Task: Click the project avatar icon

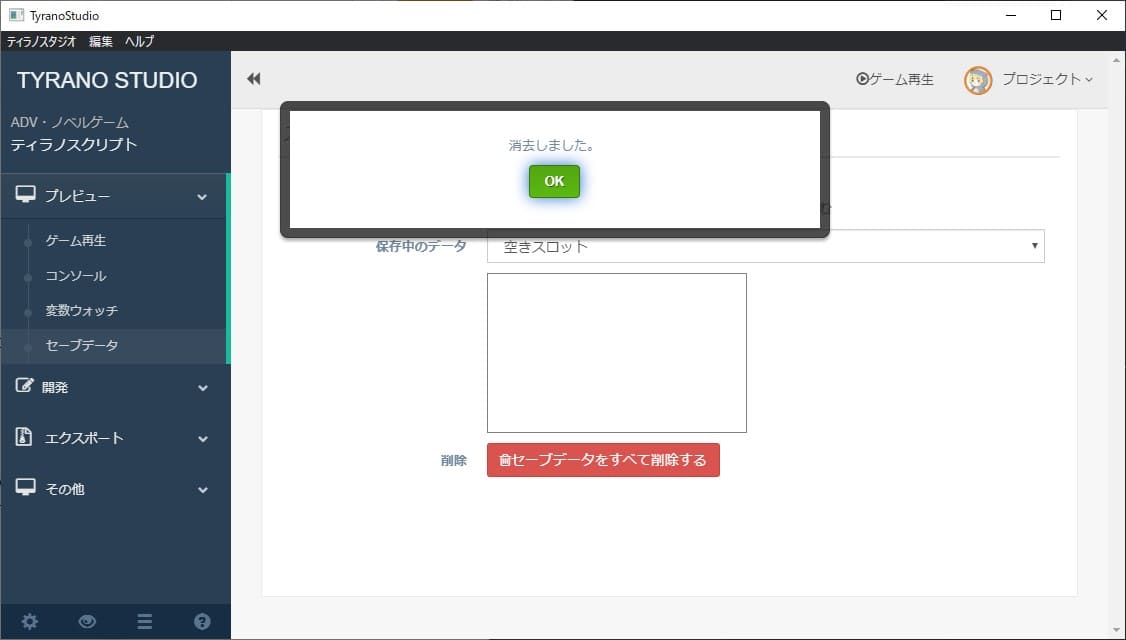Action: (x=977, y=80)
